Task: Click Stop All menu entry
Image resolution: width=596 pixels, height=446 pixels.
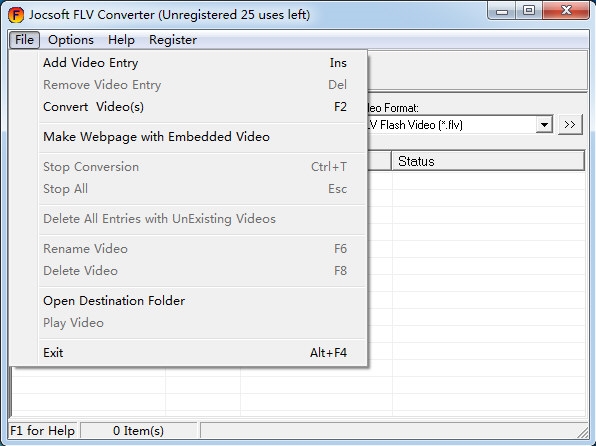Action: [203, 189]
